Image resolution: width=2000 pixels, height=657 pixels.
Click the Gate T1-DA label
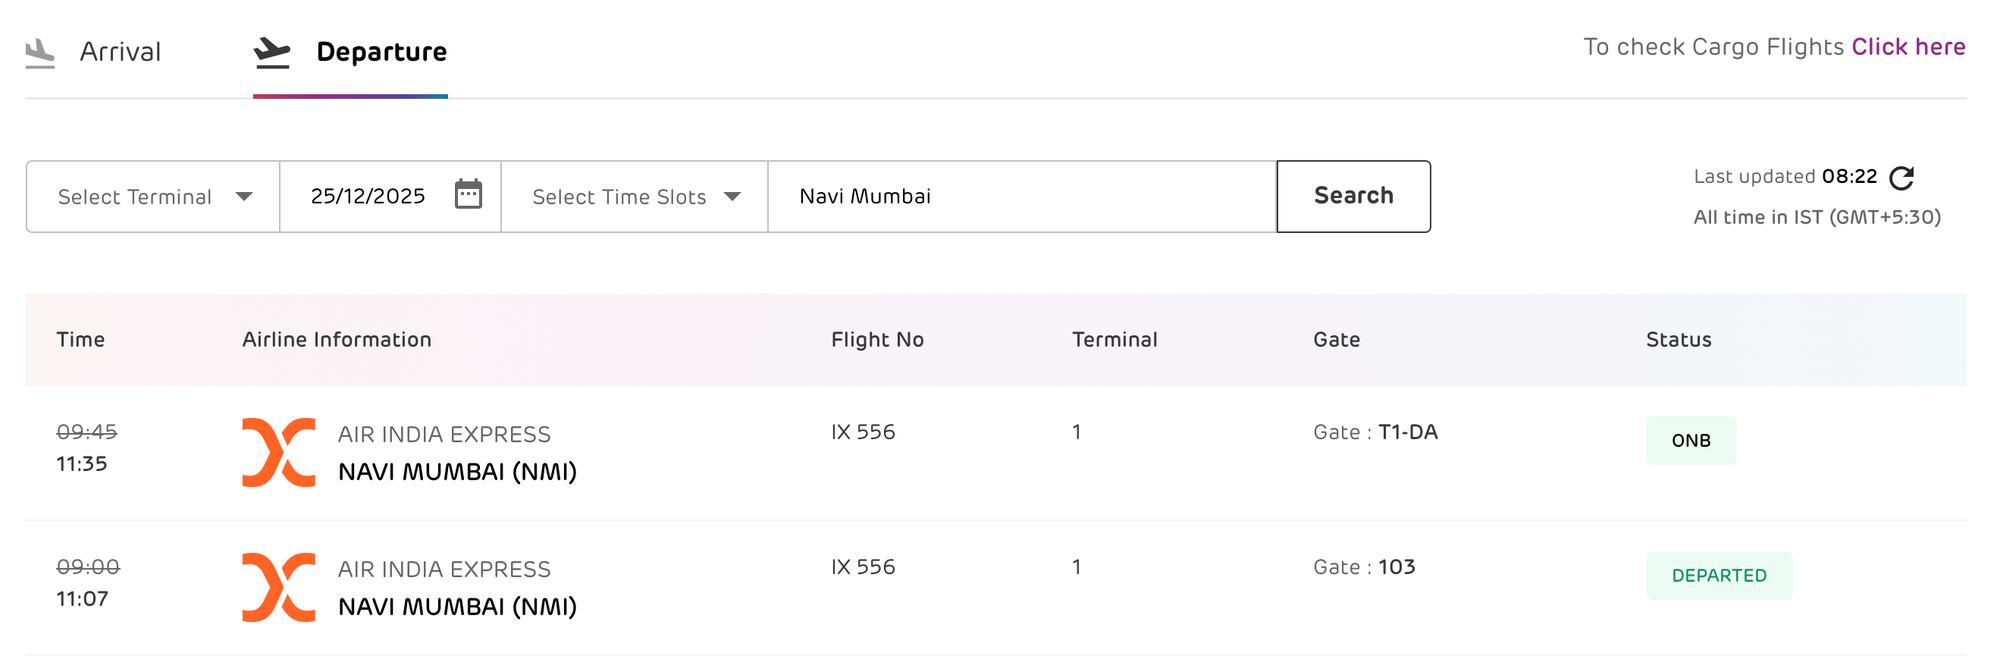(x=1375, y=432)
